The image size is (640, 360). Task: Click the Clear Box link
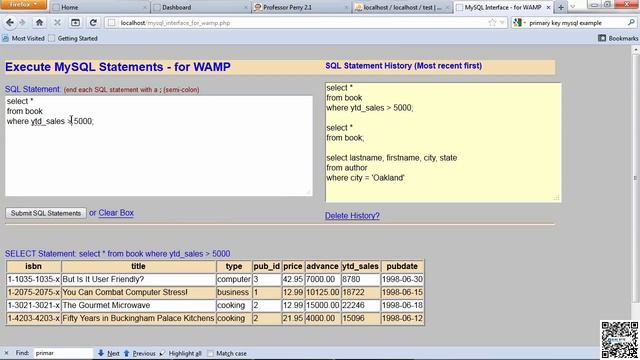tap(116, 213)
